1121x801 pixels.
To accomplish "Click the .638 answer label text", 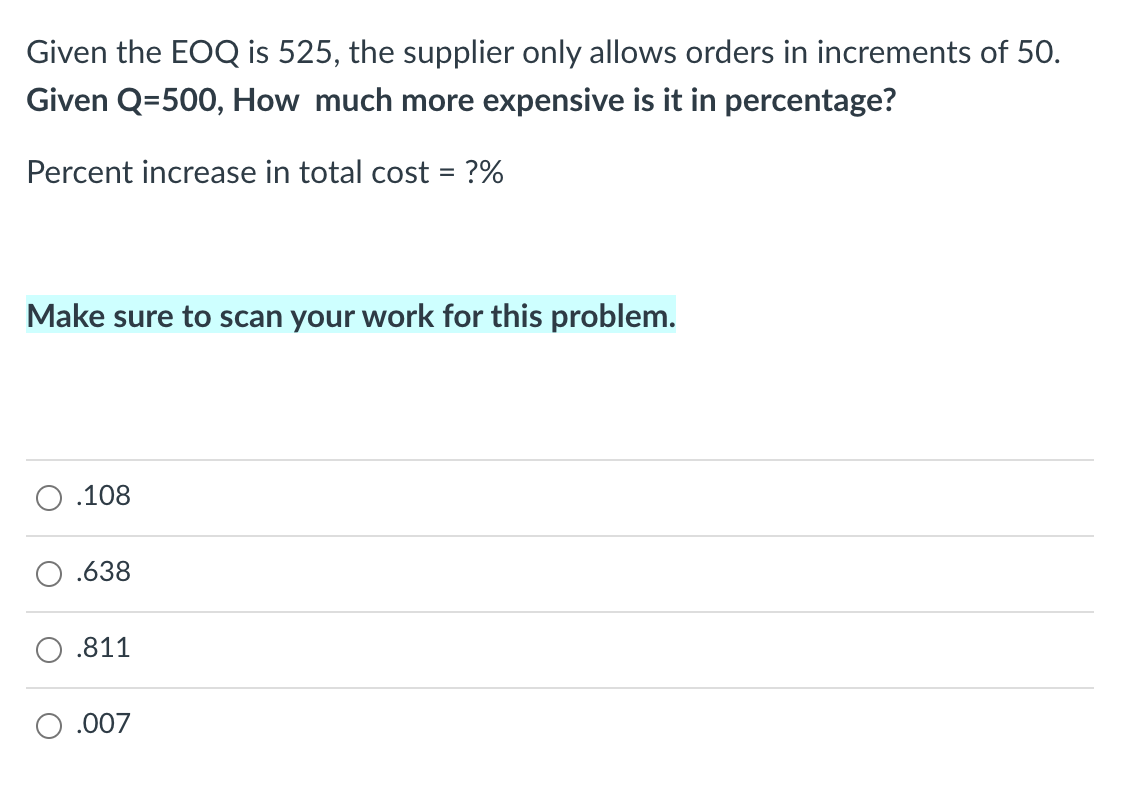I will (104, 572).
